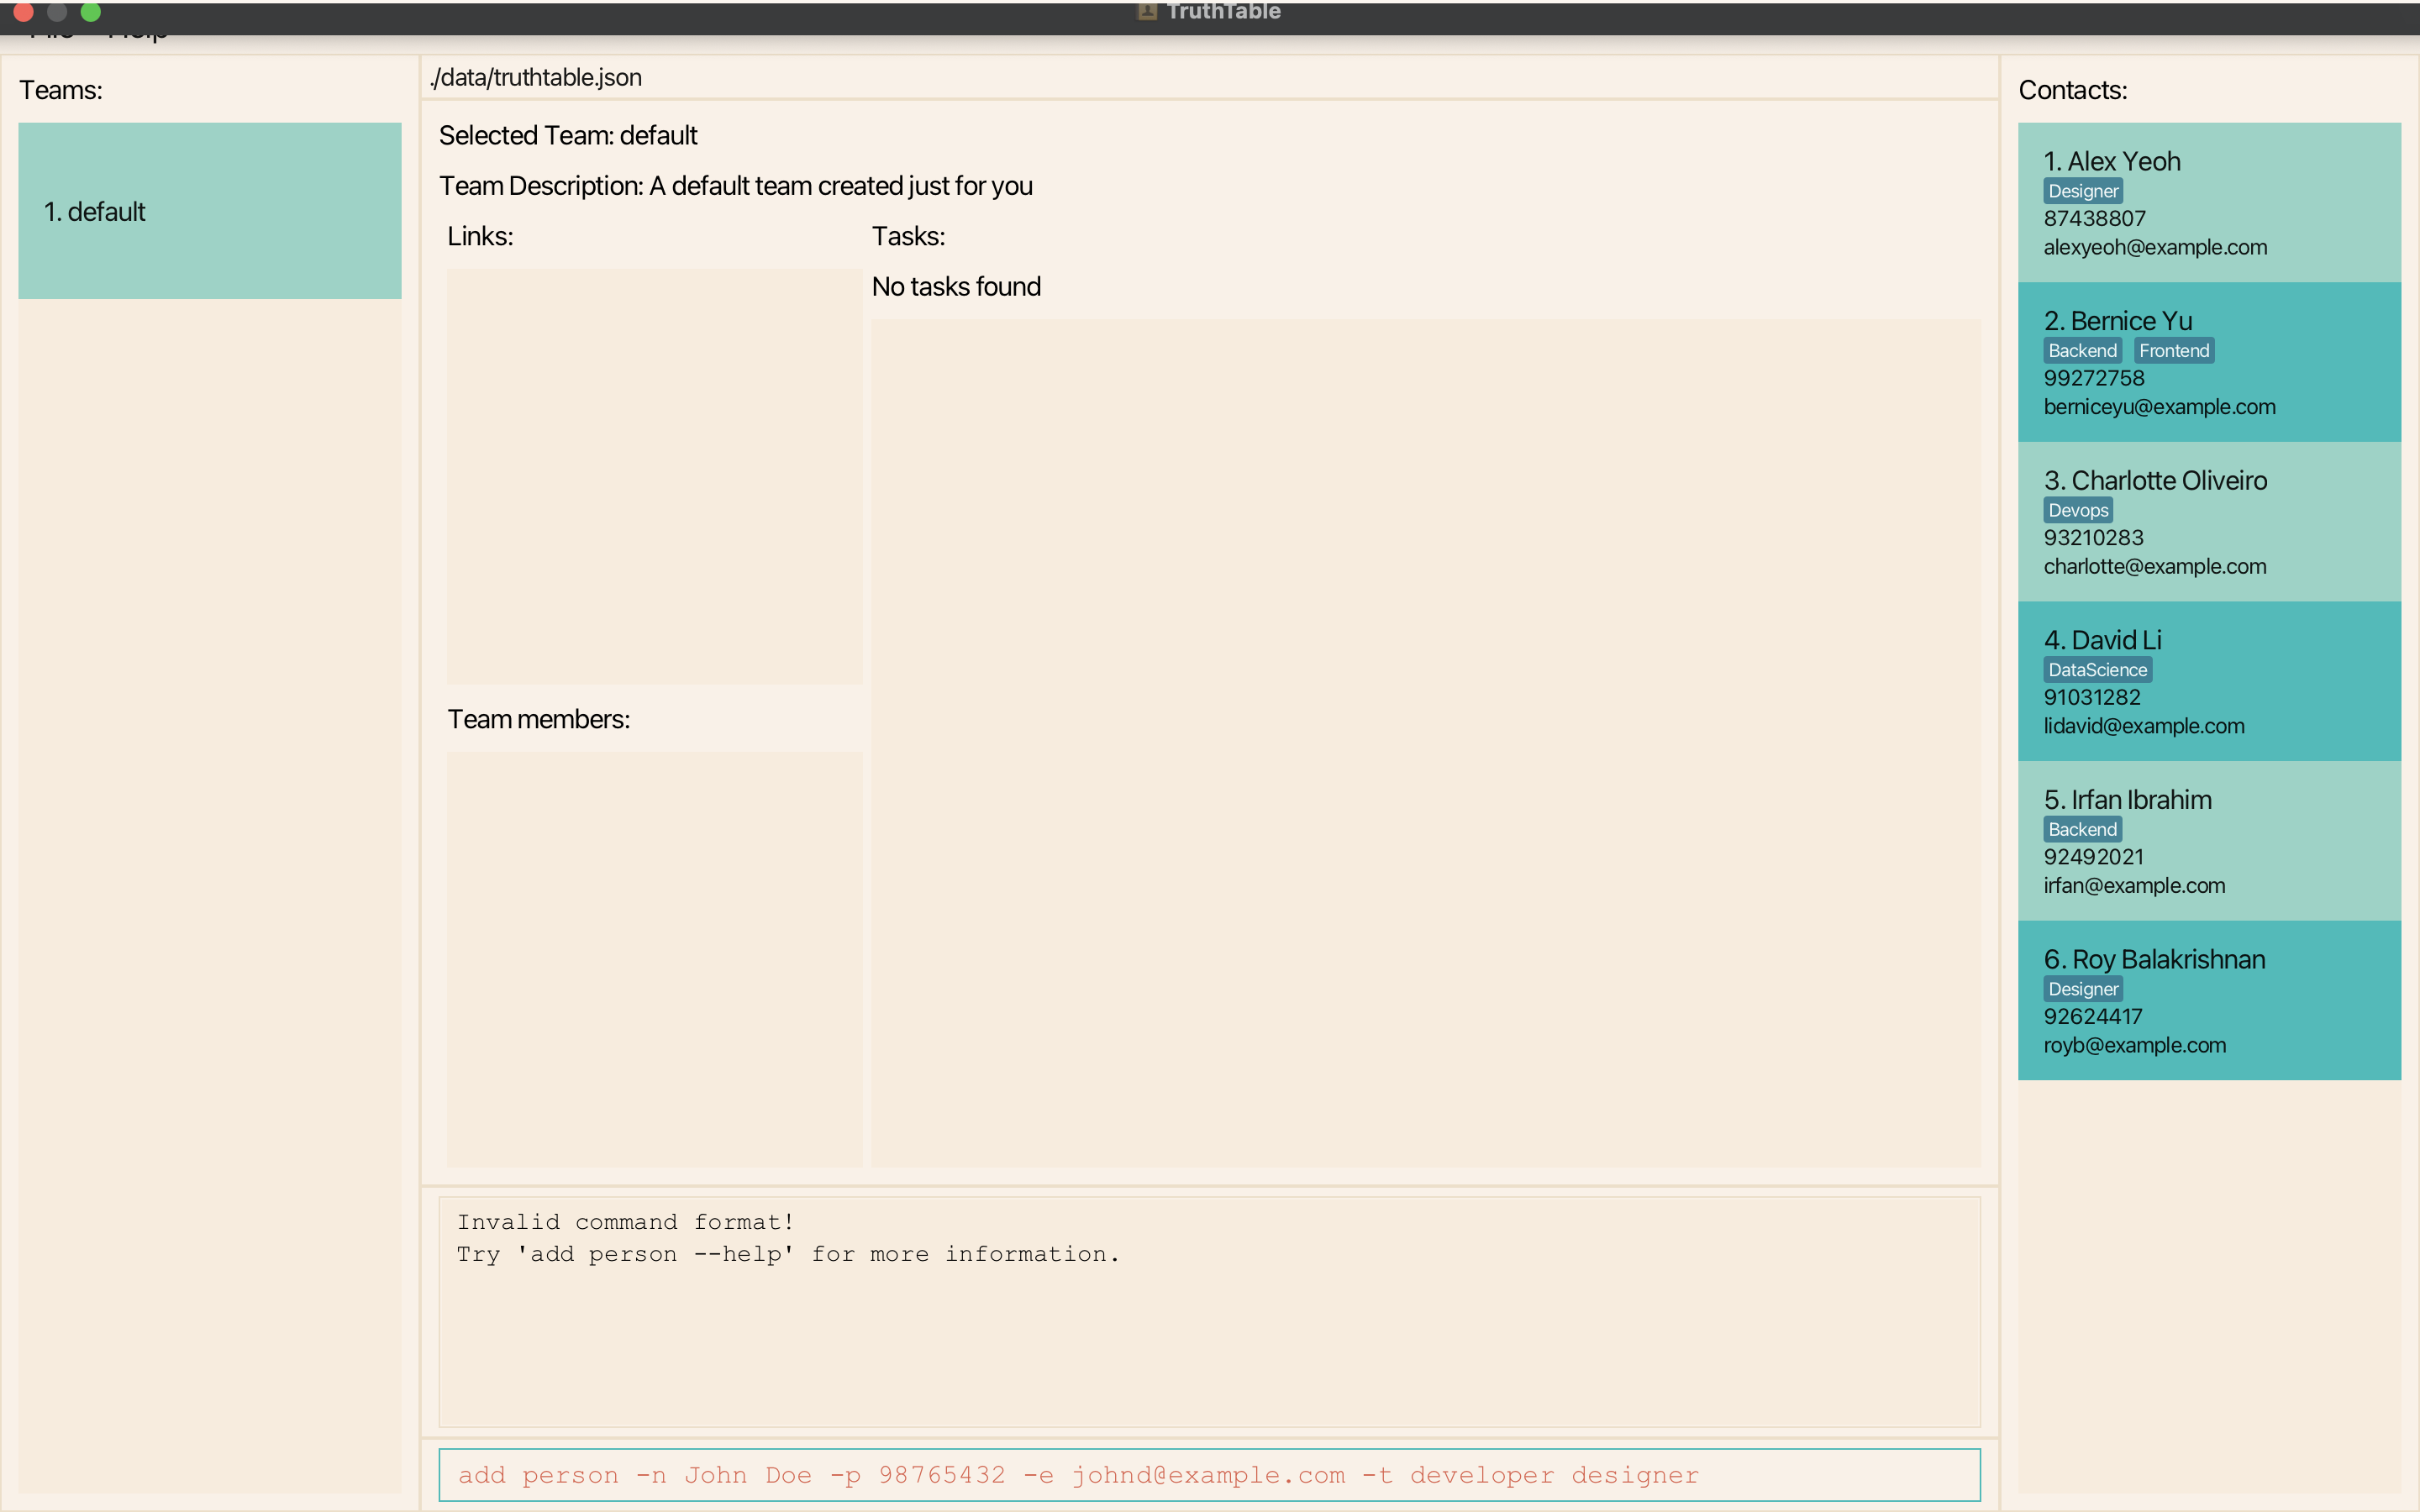Click the 'Contacts:' panel heading
This screenshot has height=1512, width=2420.
coord(2072,90)
